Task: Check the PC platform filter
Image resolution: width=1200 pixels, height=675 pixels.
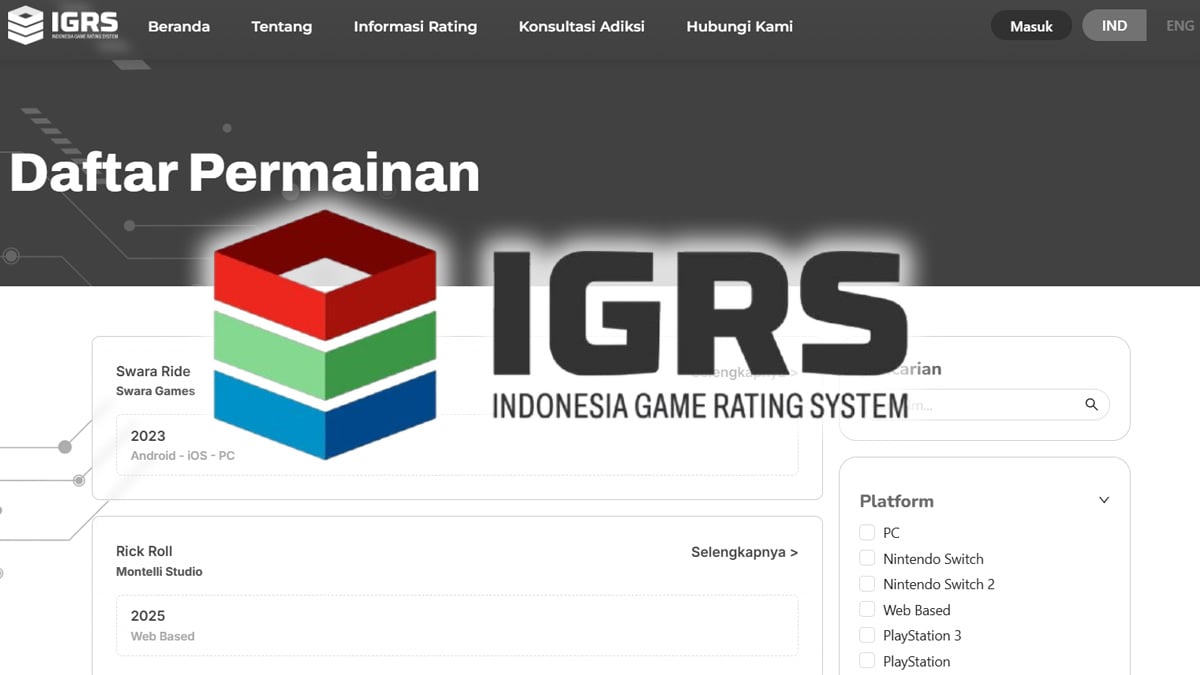Action: coord(866,533)
